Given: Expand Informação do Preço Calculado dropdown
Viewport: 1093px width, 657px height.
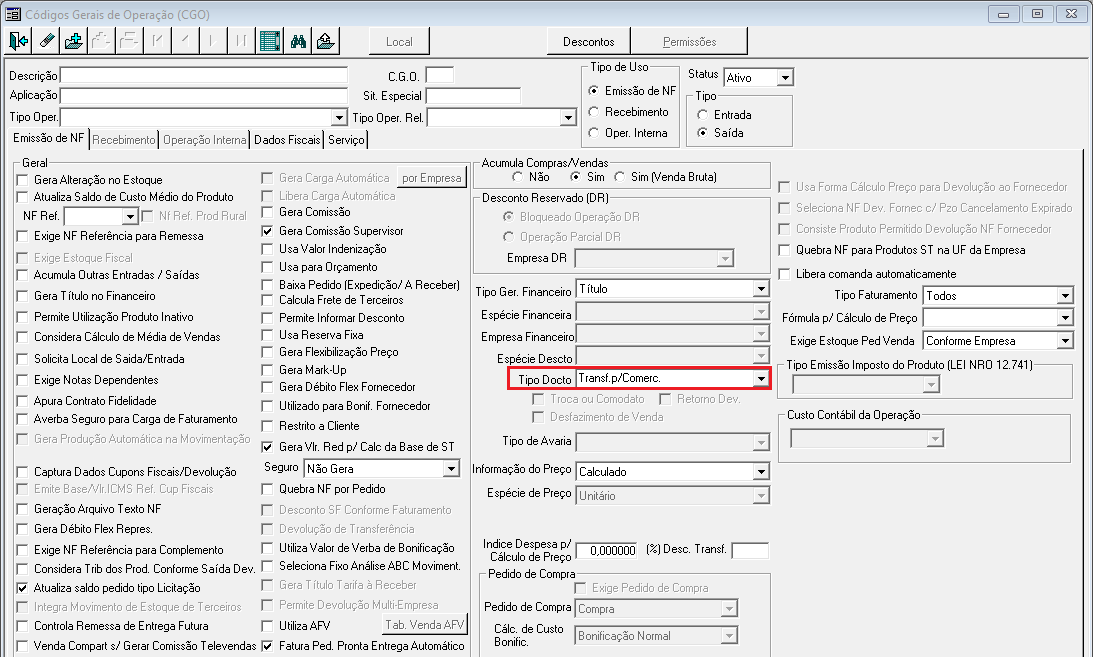Looking at the screenshot, I should pyautogui.click(x=761, y=472).
